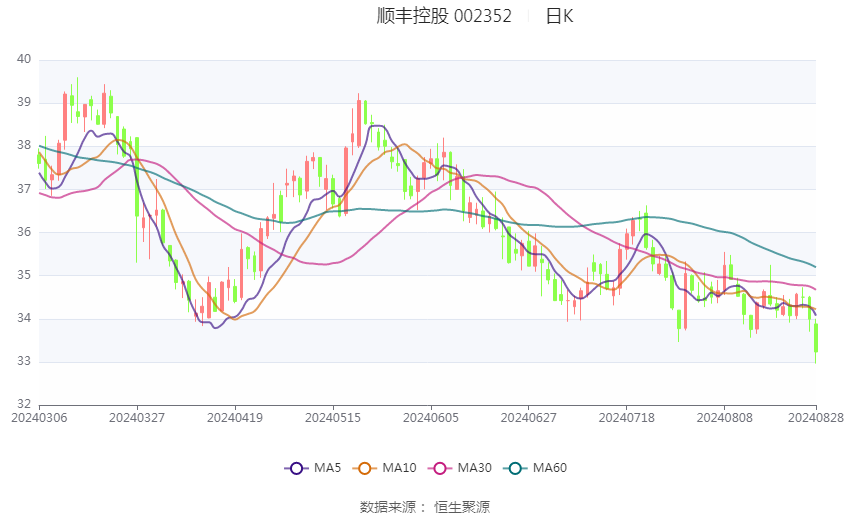
Task: Click the last green candlestick at 20240828
Action: (x=816, y=338)
